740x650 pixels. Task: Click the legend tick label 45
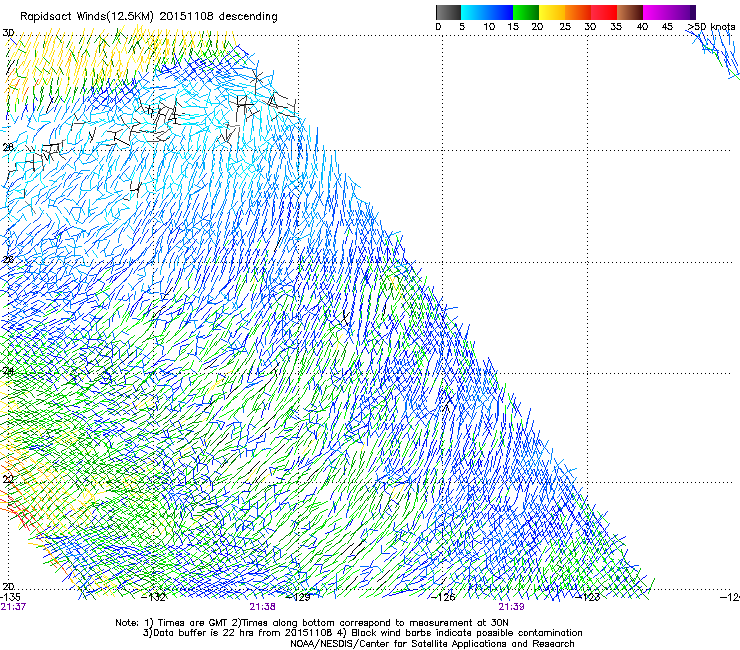[667, 27]
